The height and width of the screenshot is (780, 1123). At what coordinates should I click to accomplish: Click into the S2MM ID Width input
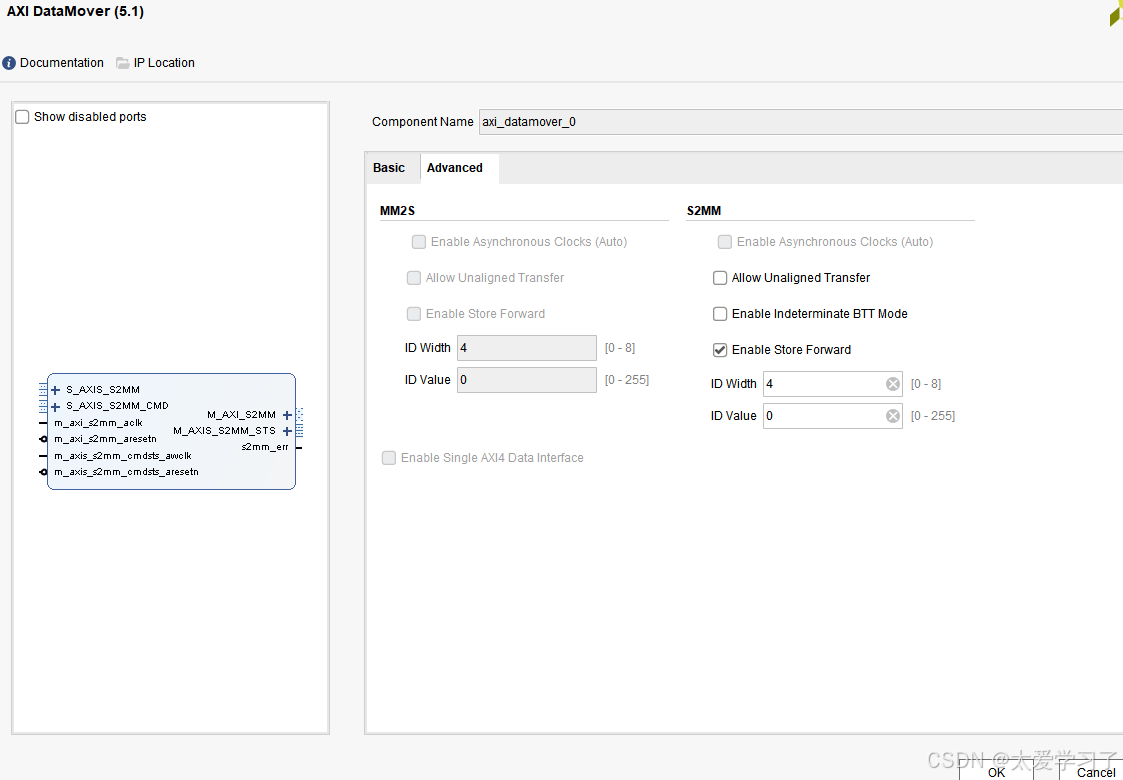coord(820,384)
